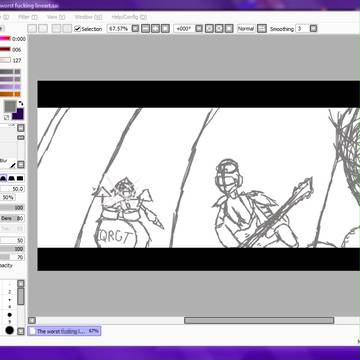Click the zoom in plus icon
The height and width of the screenshot is (360, 360).
155,29
